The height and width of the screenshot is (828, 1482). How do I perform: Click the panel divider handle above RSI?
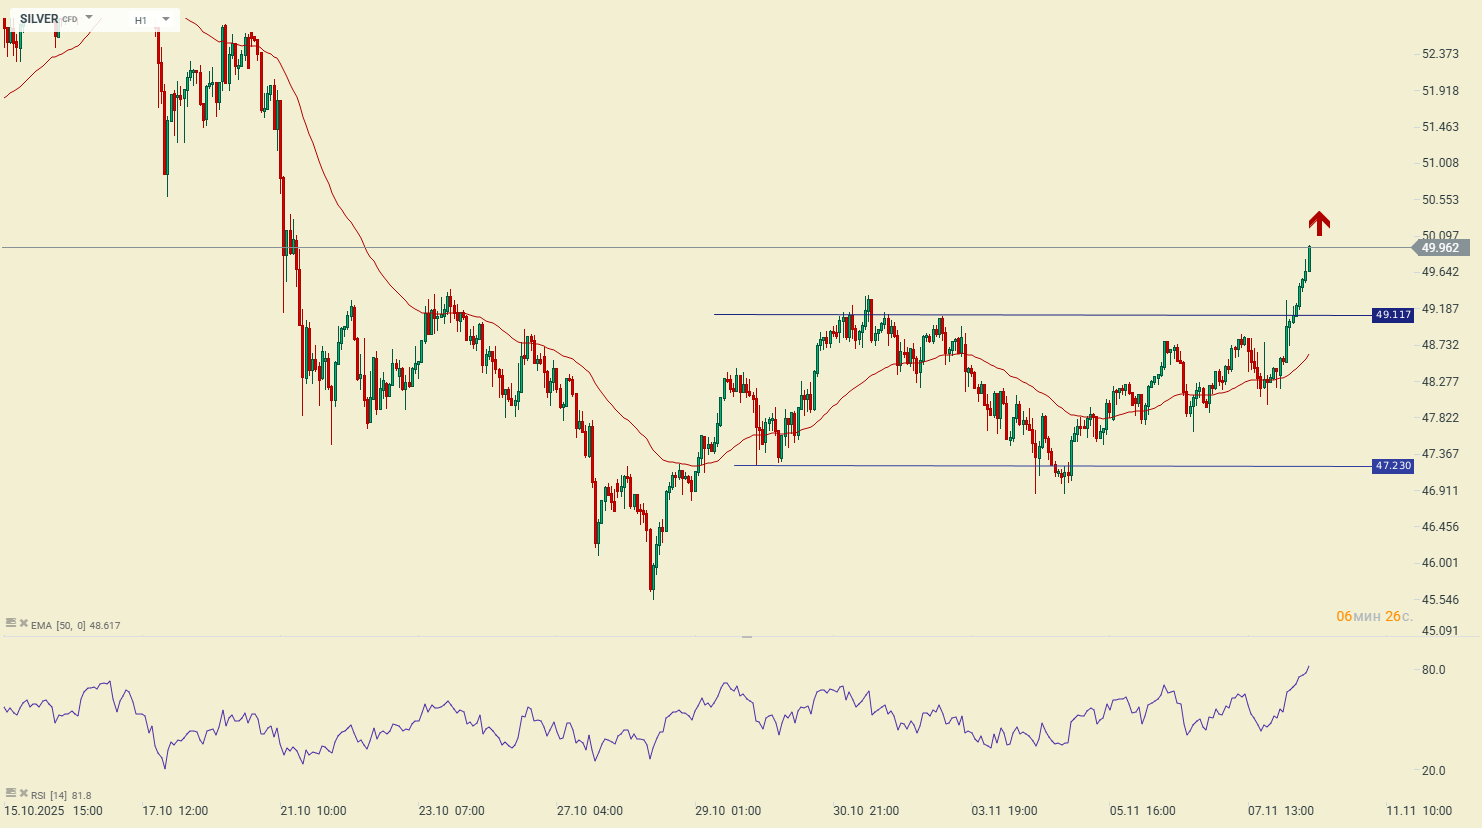[747, 636]
